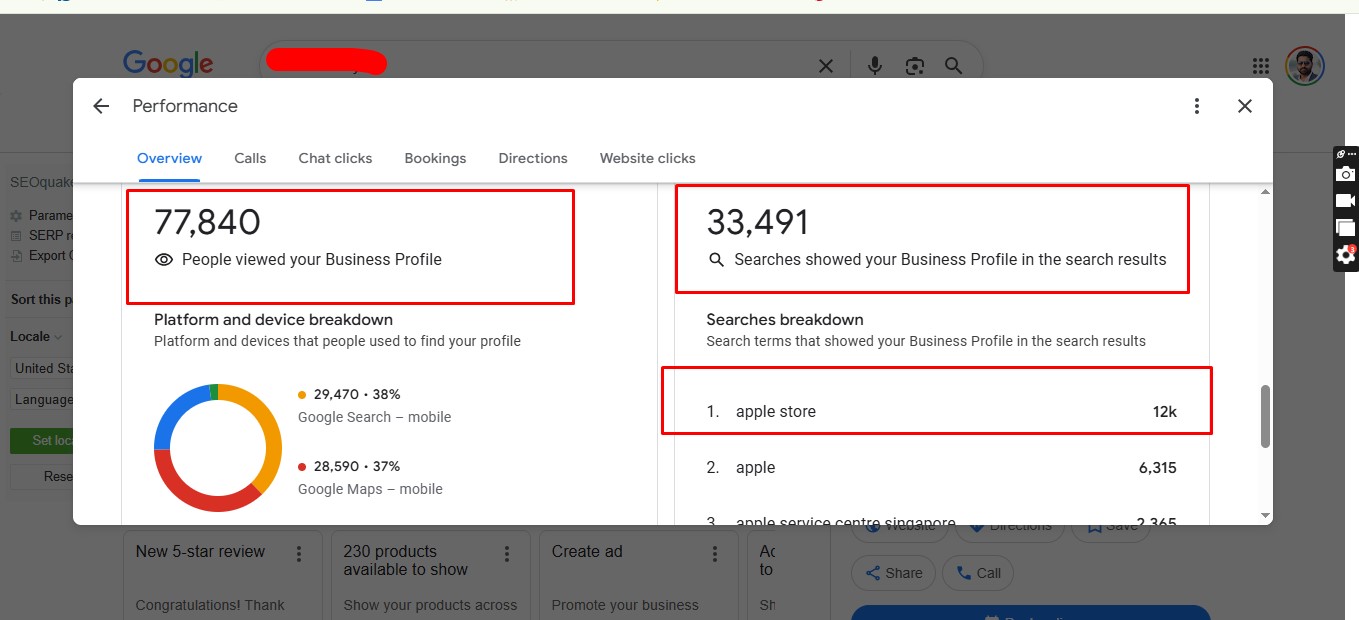Select the Directions tab

(533, 158)
